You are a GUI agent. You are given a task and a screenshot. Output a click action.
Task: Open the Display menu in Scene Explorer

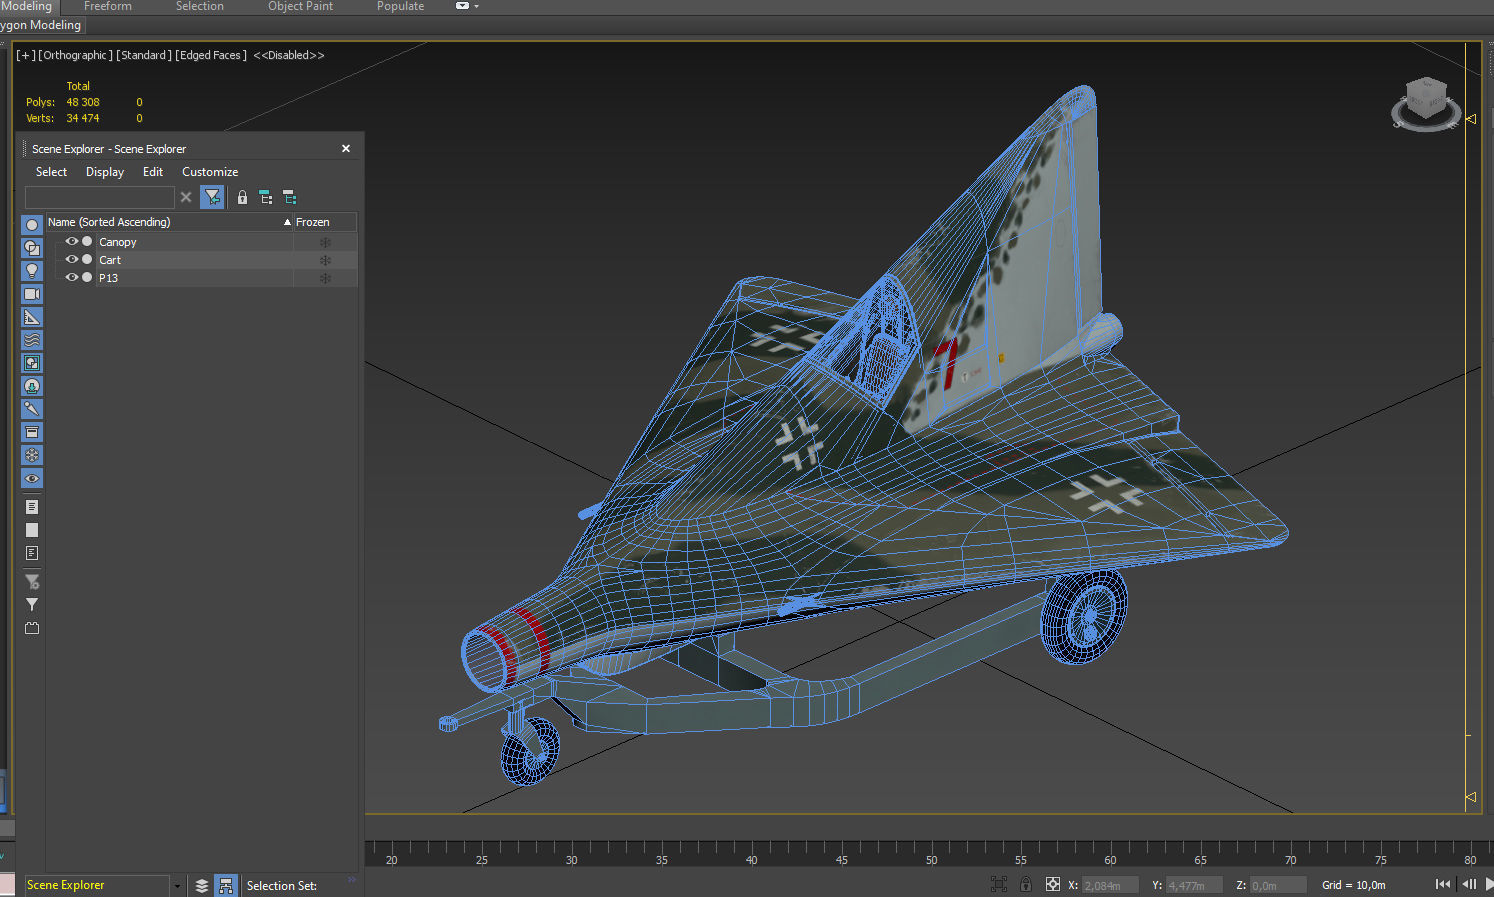tap(105, 172)
